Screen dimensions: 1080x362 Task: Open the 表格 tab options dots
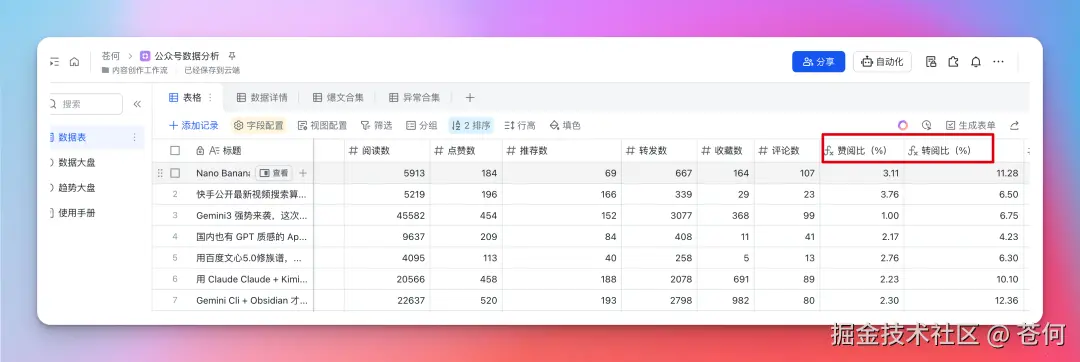pos(210,98)
